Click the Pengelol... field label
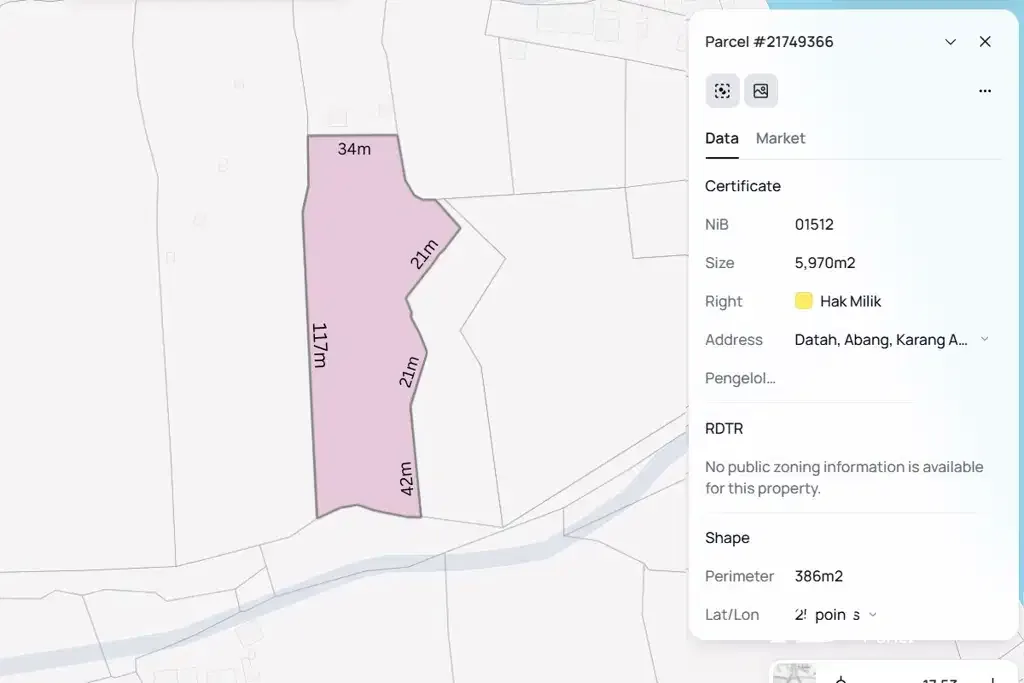 [x=740, y=378]
